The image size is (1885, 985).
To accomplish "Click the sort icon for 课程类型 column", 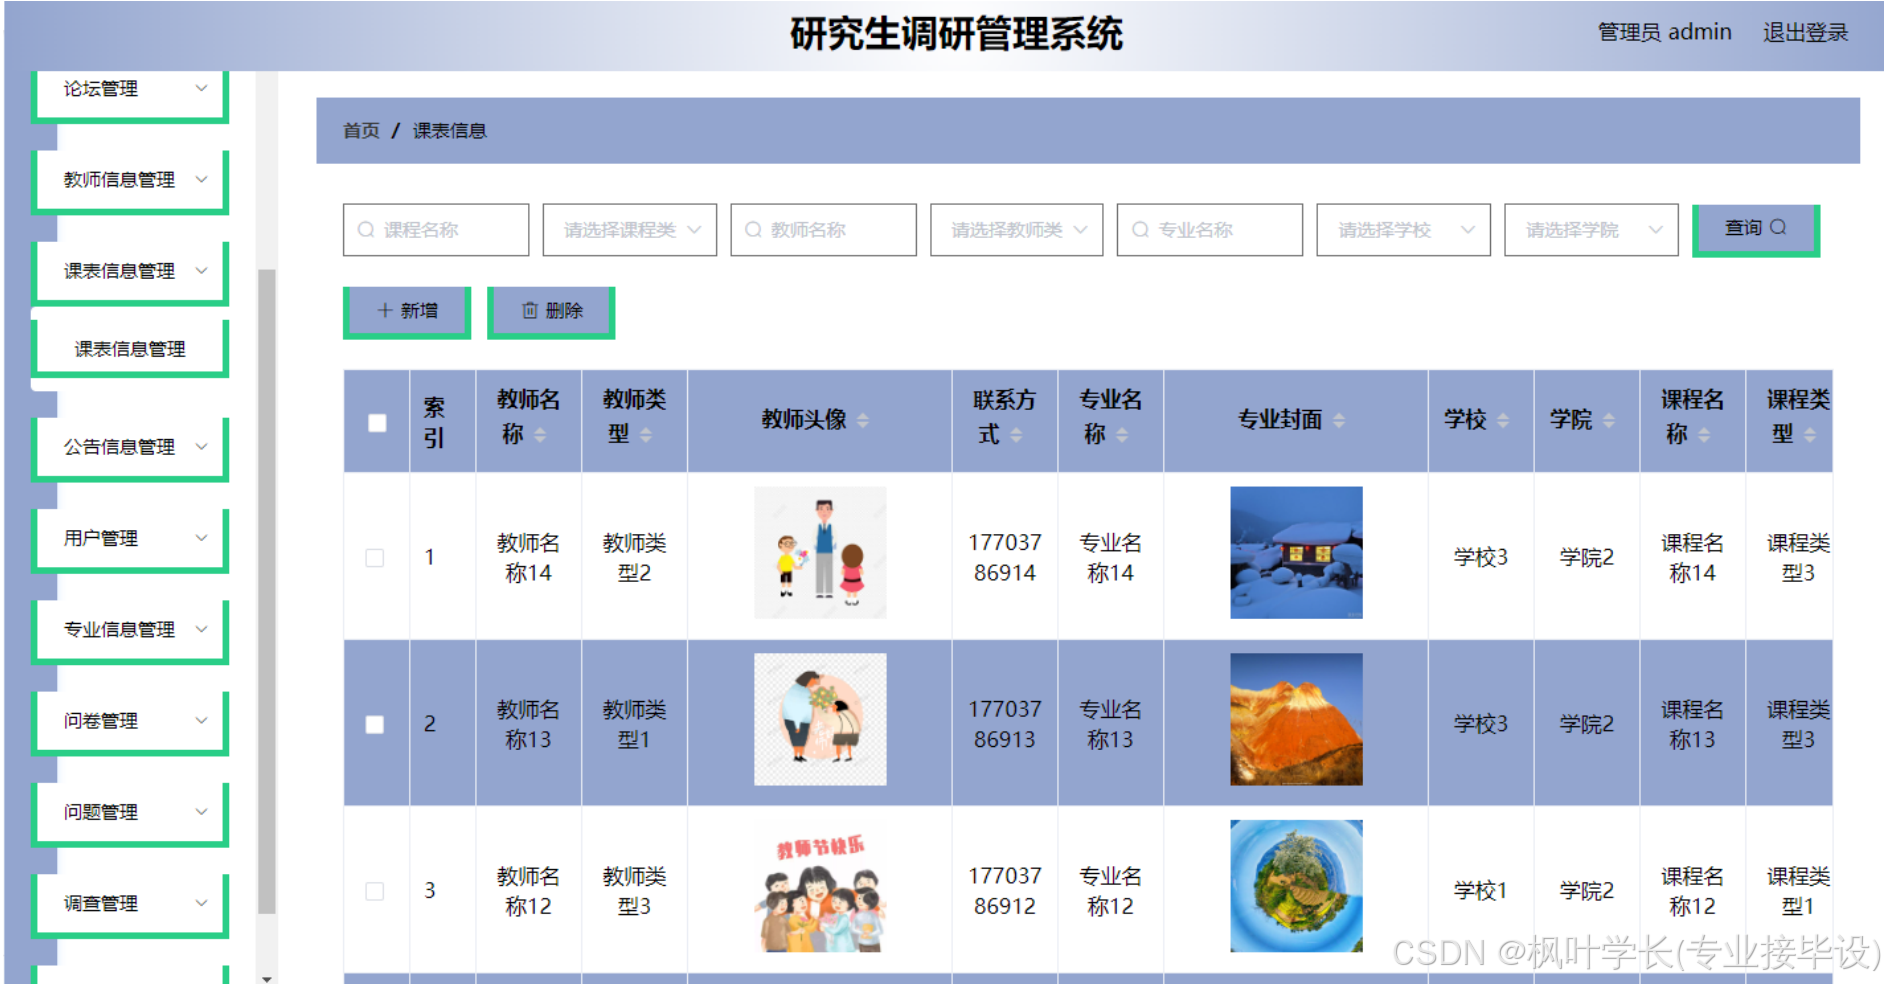I will (x=1810, y=435).
